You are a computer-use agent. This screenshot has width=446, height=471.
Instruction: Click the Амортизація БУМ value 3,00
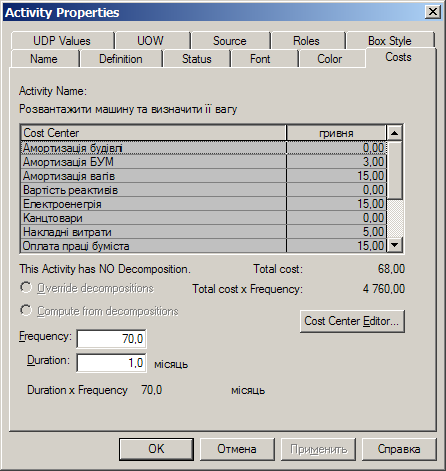[x=373, y=162]
